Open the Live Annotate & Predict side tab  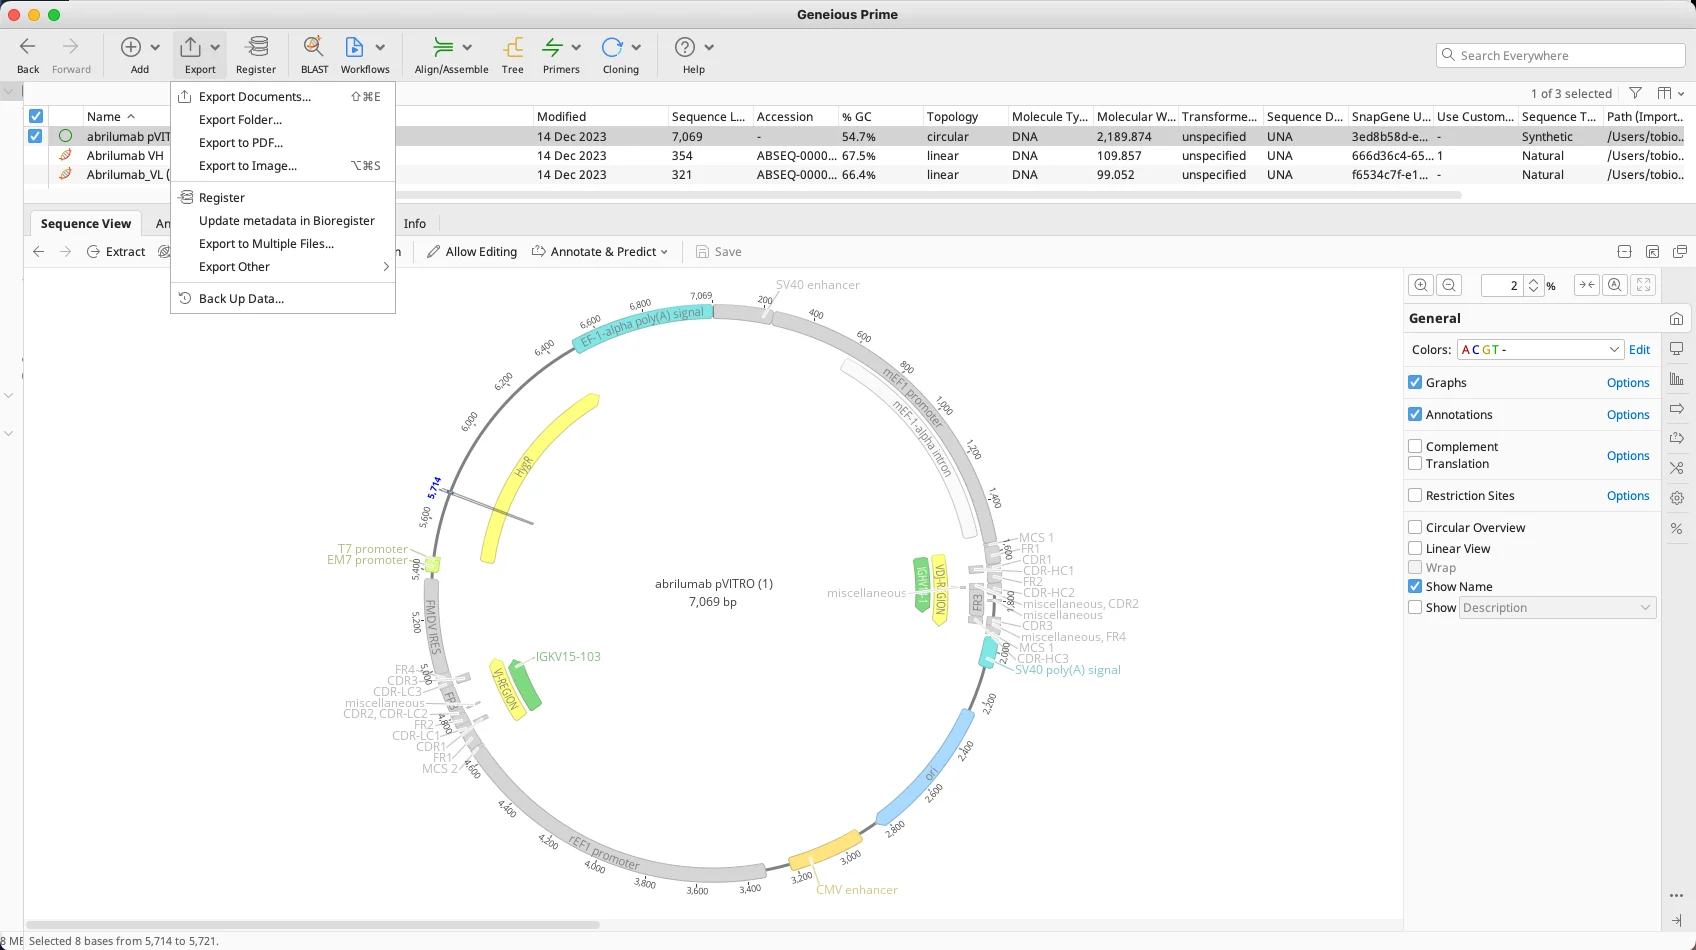(x=1677, y=438)
